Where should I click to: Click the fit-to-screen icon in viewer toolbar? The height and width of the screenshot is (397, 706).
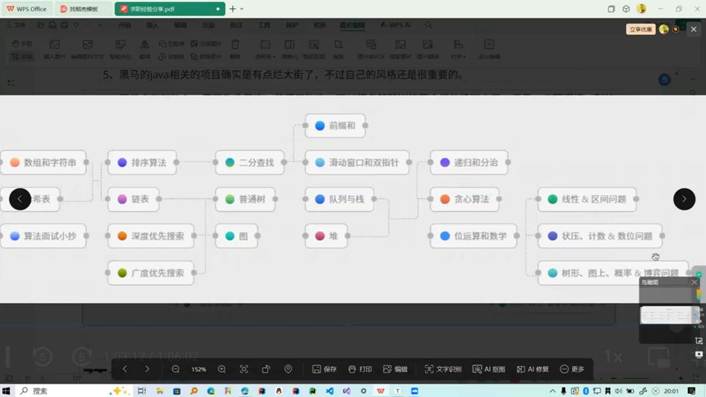pyautogui.click(x=244, y=369)
